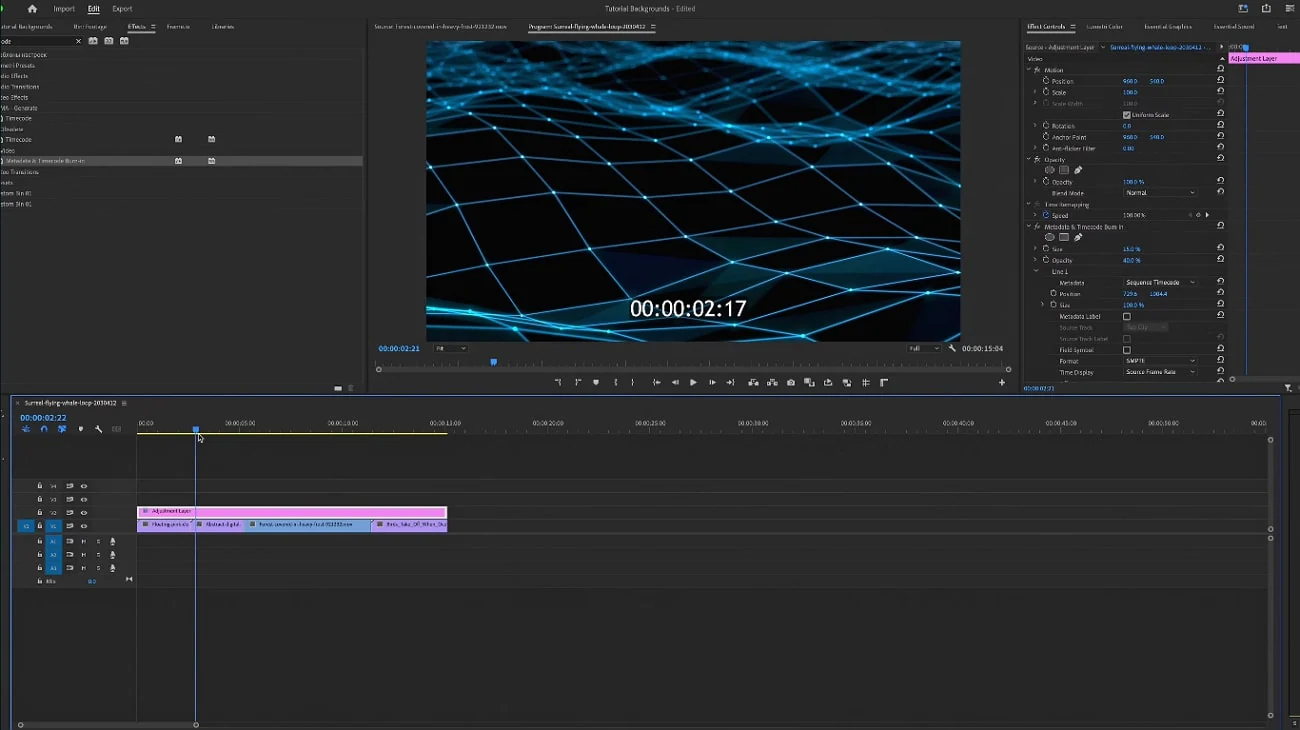Image resolution: width=1300 pixels, height=730 pixels.
Task: Add a marker in the Program monitor
Action: 596,382
